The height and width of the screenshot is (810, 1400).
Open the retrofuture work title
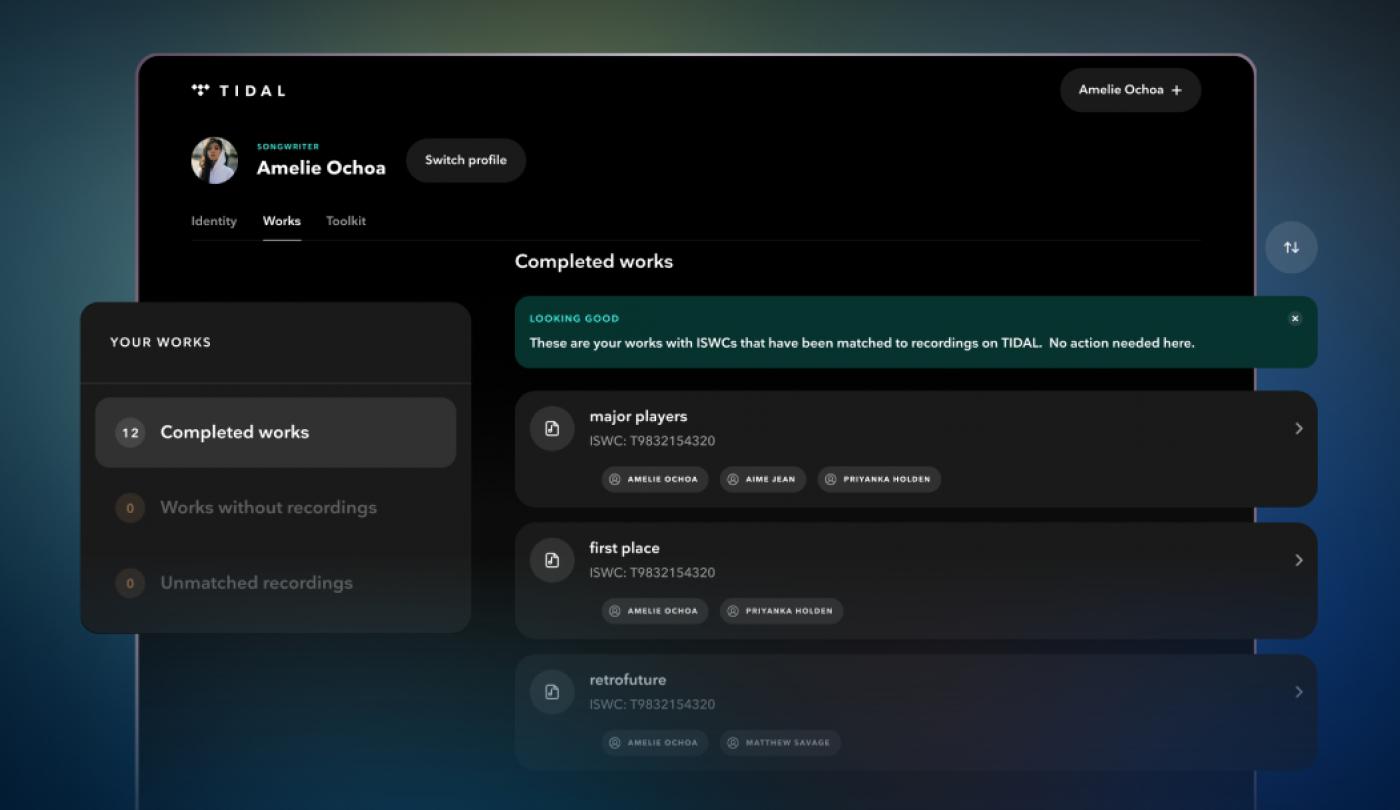pos(628,680)
